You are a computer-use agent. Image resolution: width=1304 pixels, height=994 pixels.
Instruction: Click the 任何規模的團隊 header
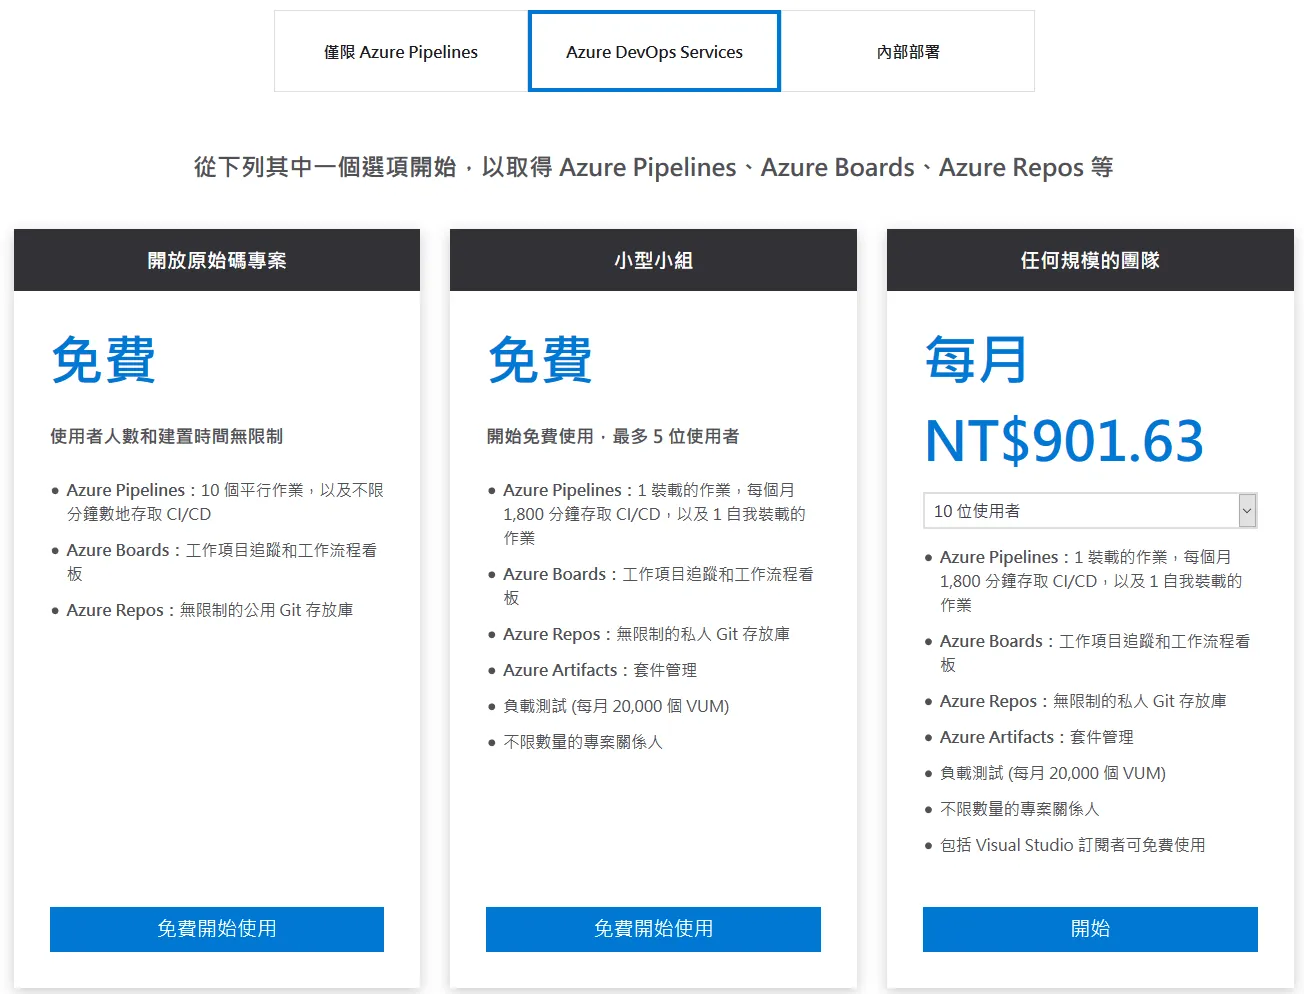click(x=1090, y=259)
